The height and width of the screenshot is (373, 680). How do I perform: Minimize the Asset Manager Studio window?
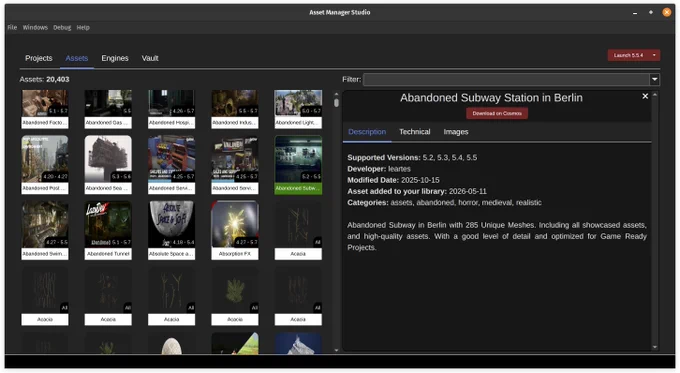635,13
